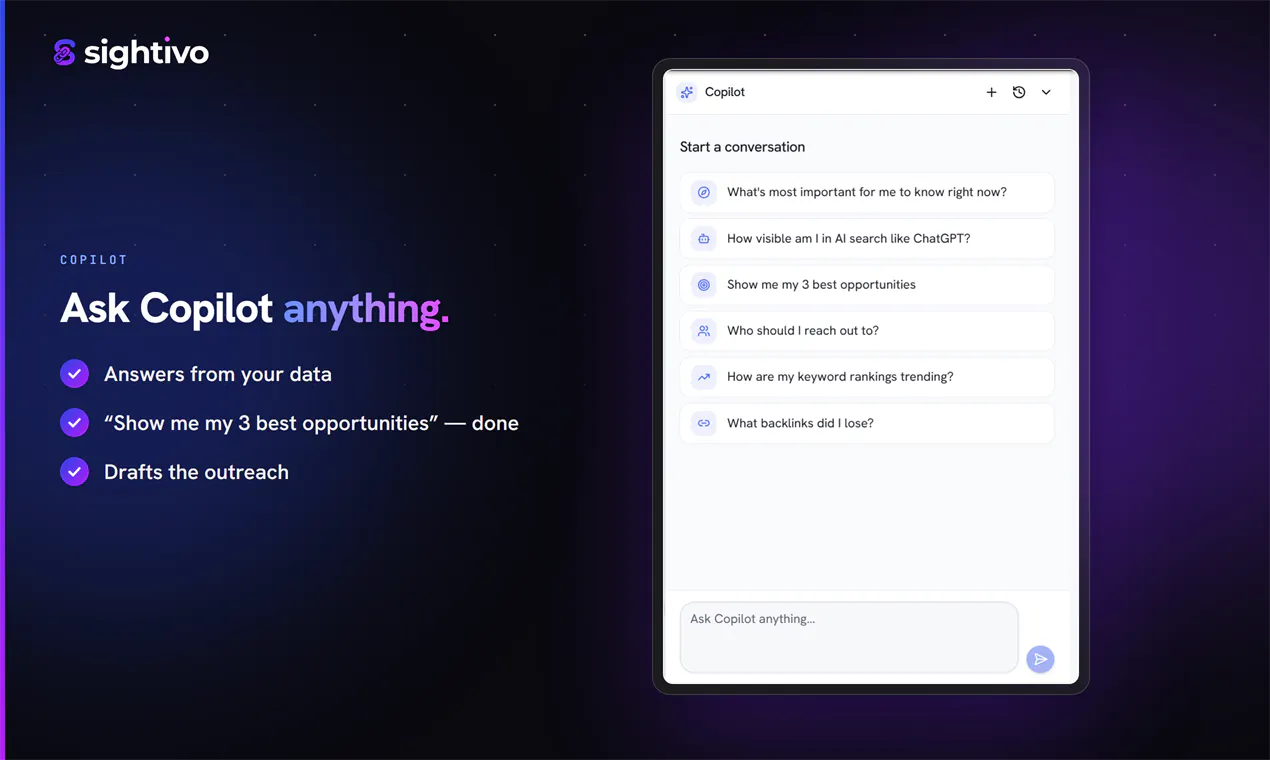Image resolution: width=1270 pixels, height=760 pixels.
Task: Click robot icon beside AI search question
Action: [x=704, y=238]
